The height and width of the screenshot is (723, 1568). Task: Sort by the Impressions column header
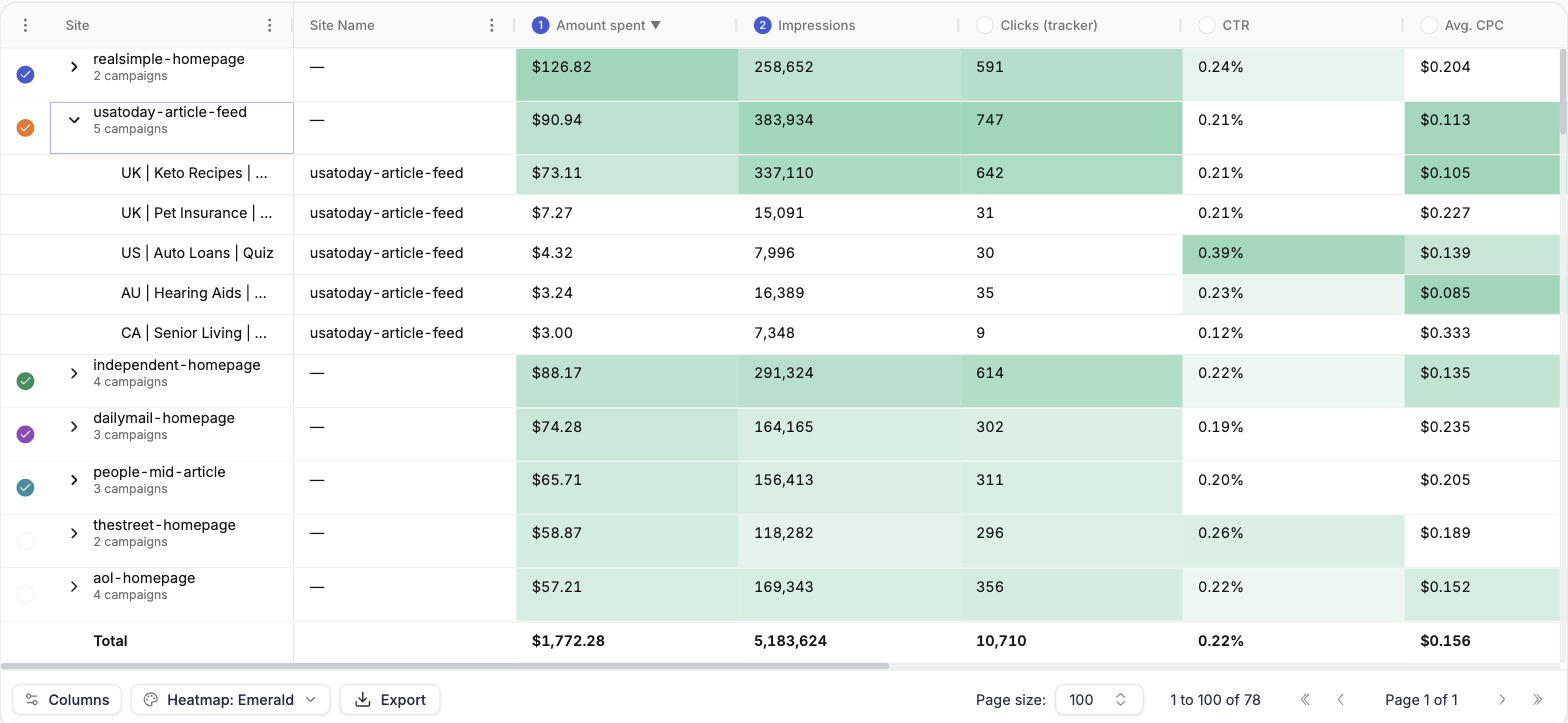816,25
